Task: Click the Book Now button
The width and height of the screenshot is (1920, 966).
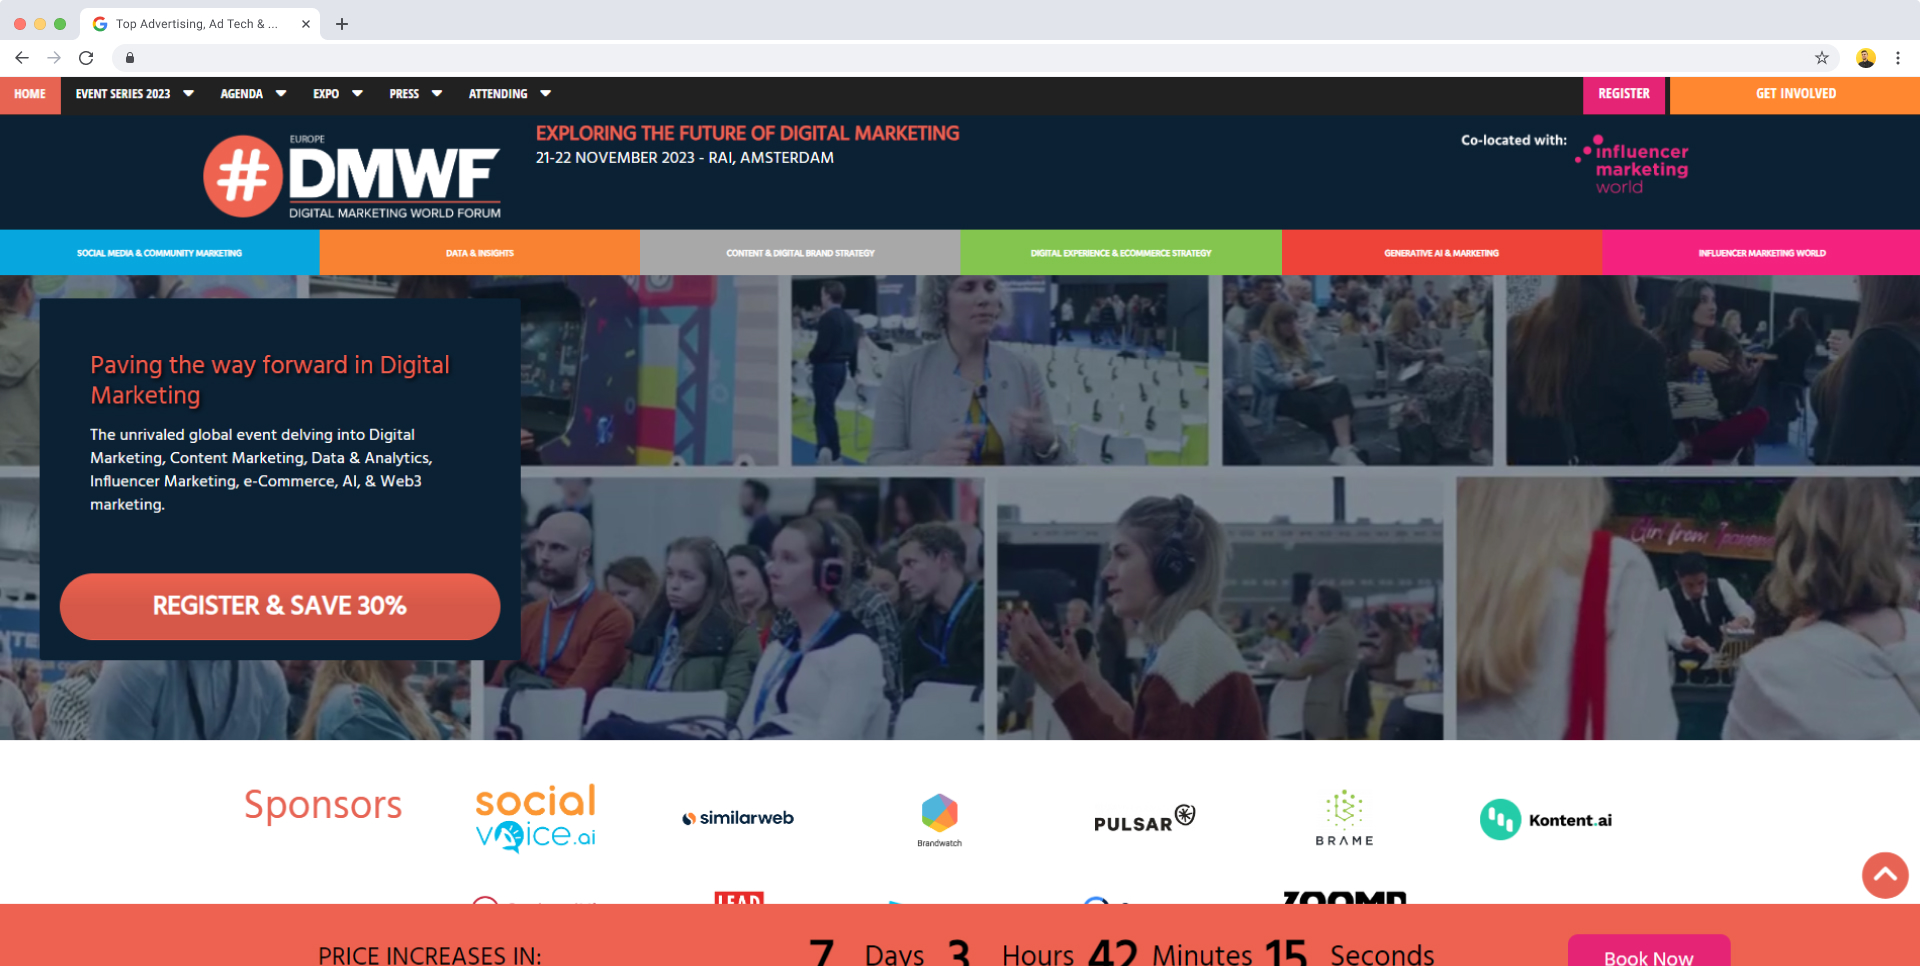Action: [1649, 952]
